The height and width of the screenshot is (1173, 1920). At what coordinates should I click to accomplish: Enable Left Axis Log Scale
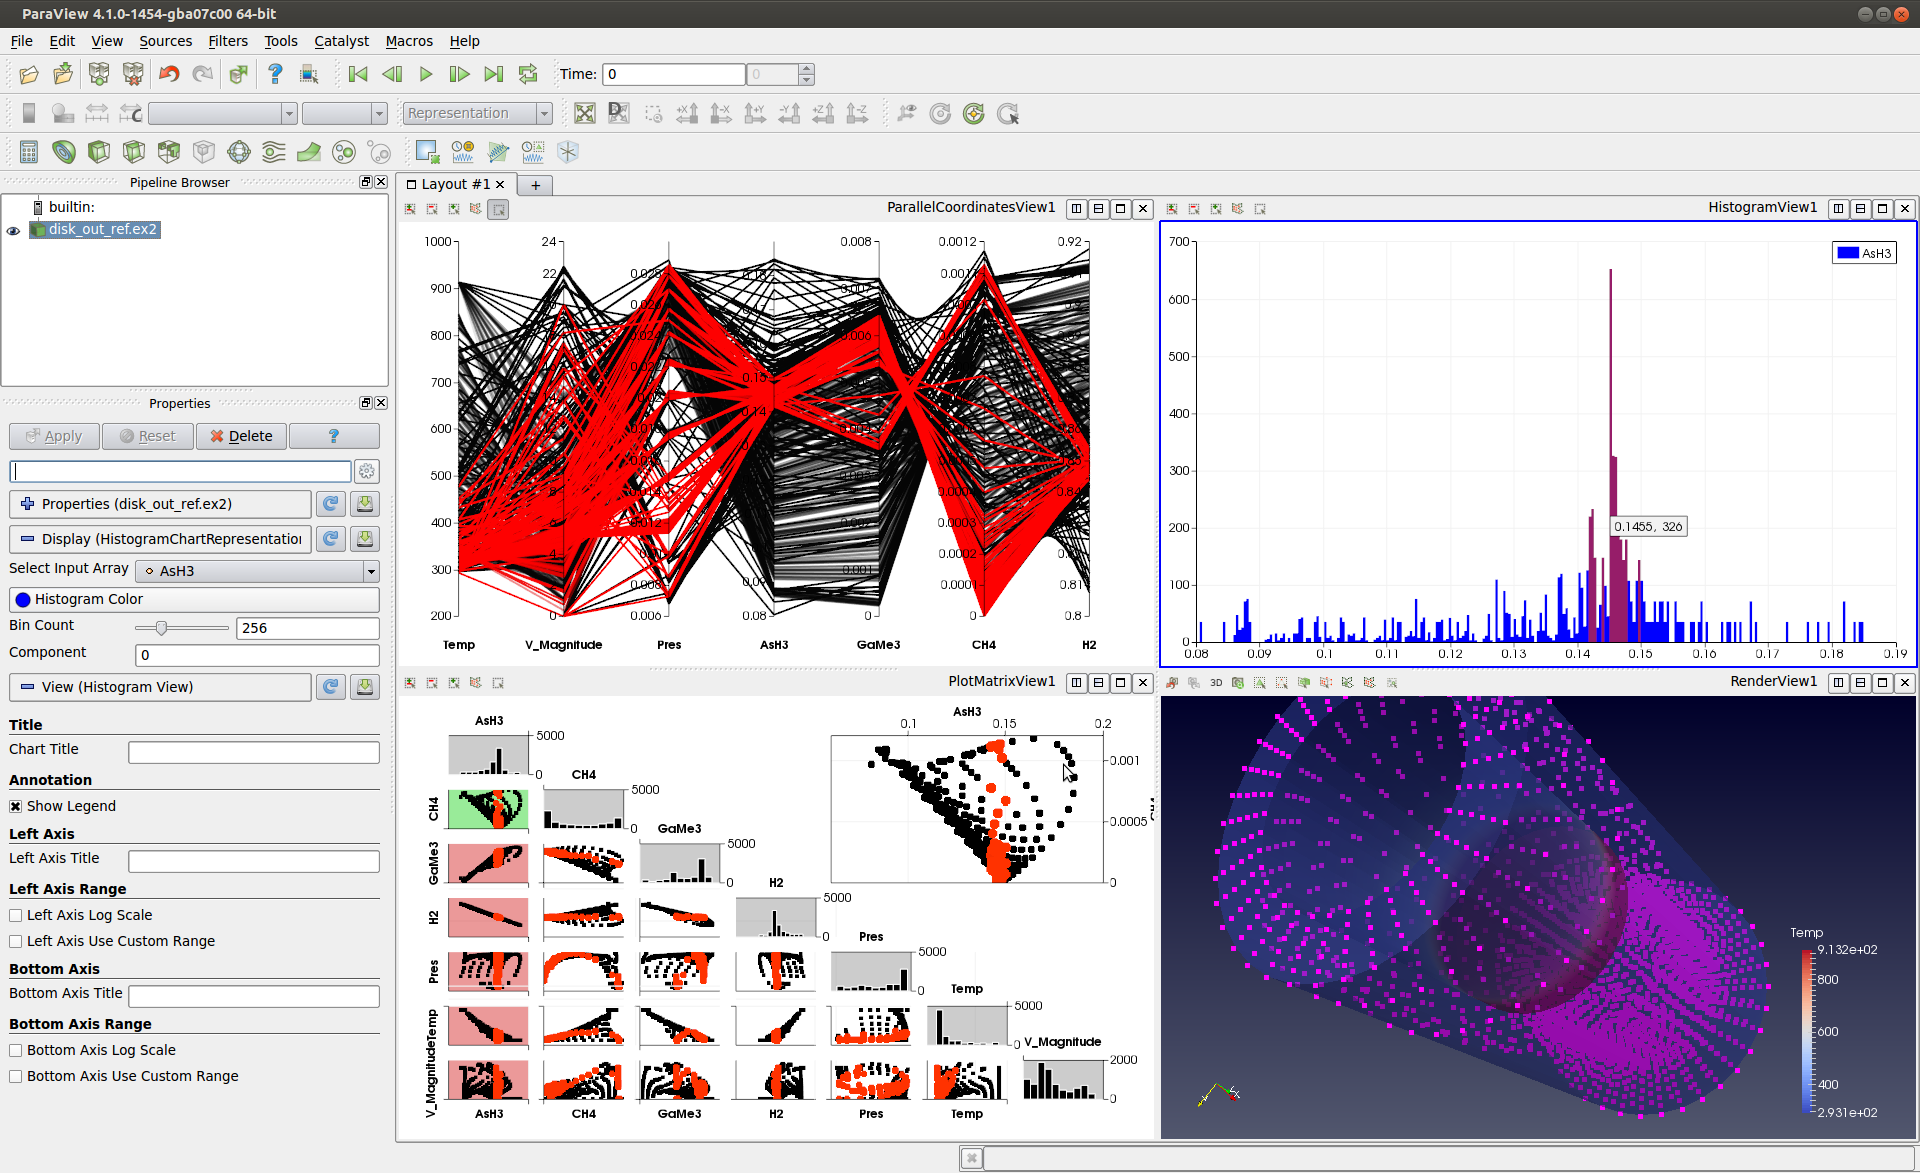coord(16,915)
